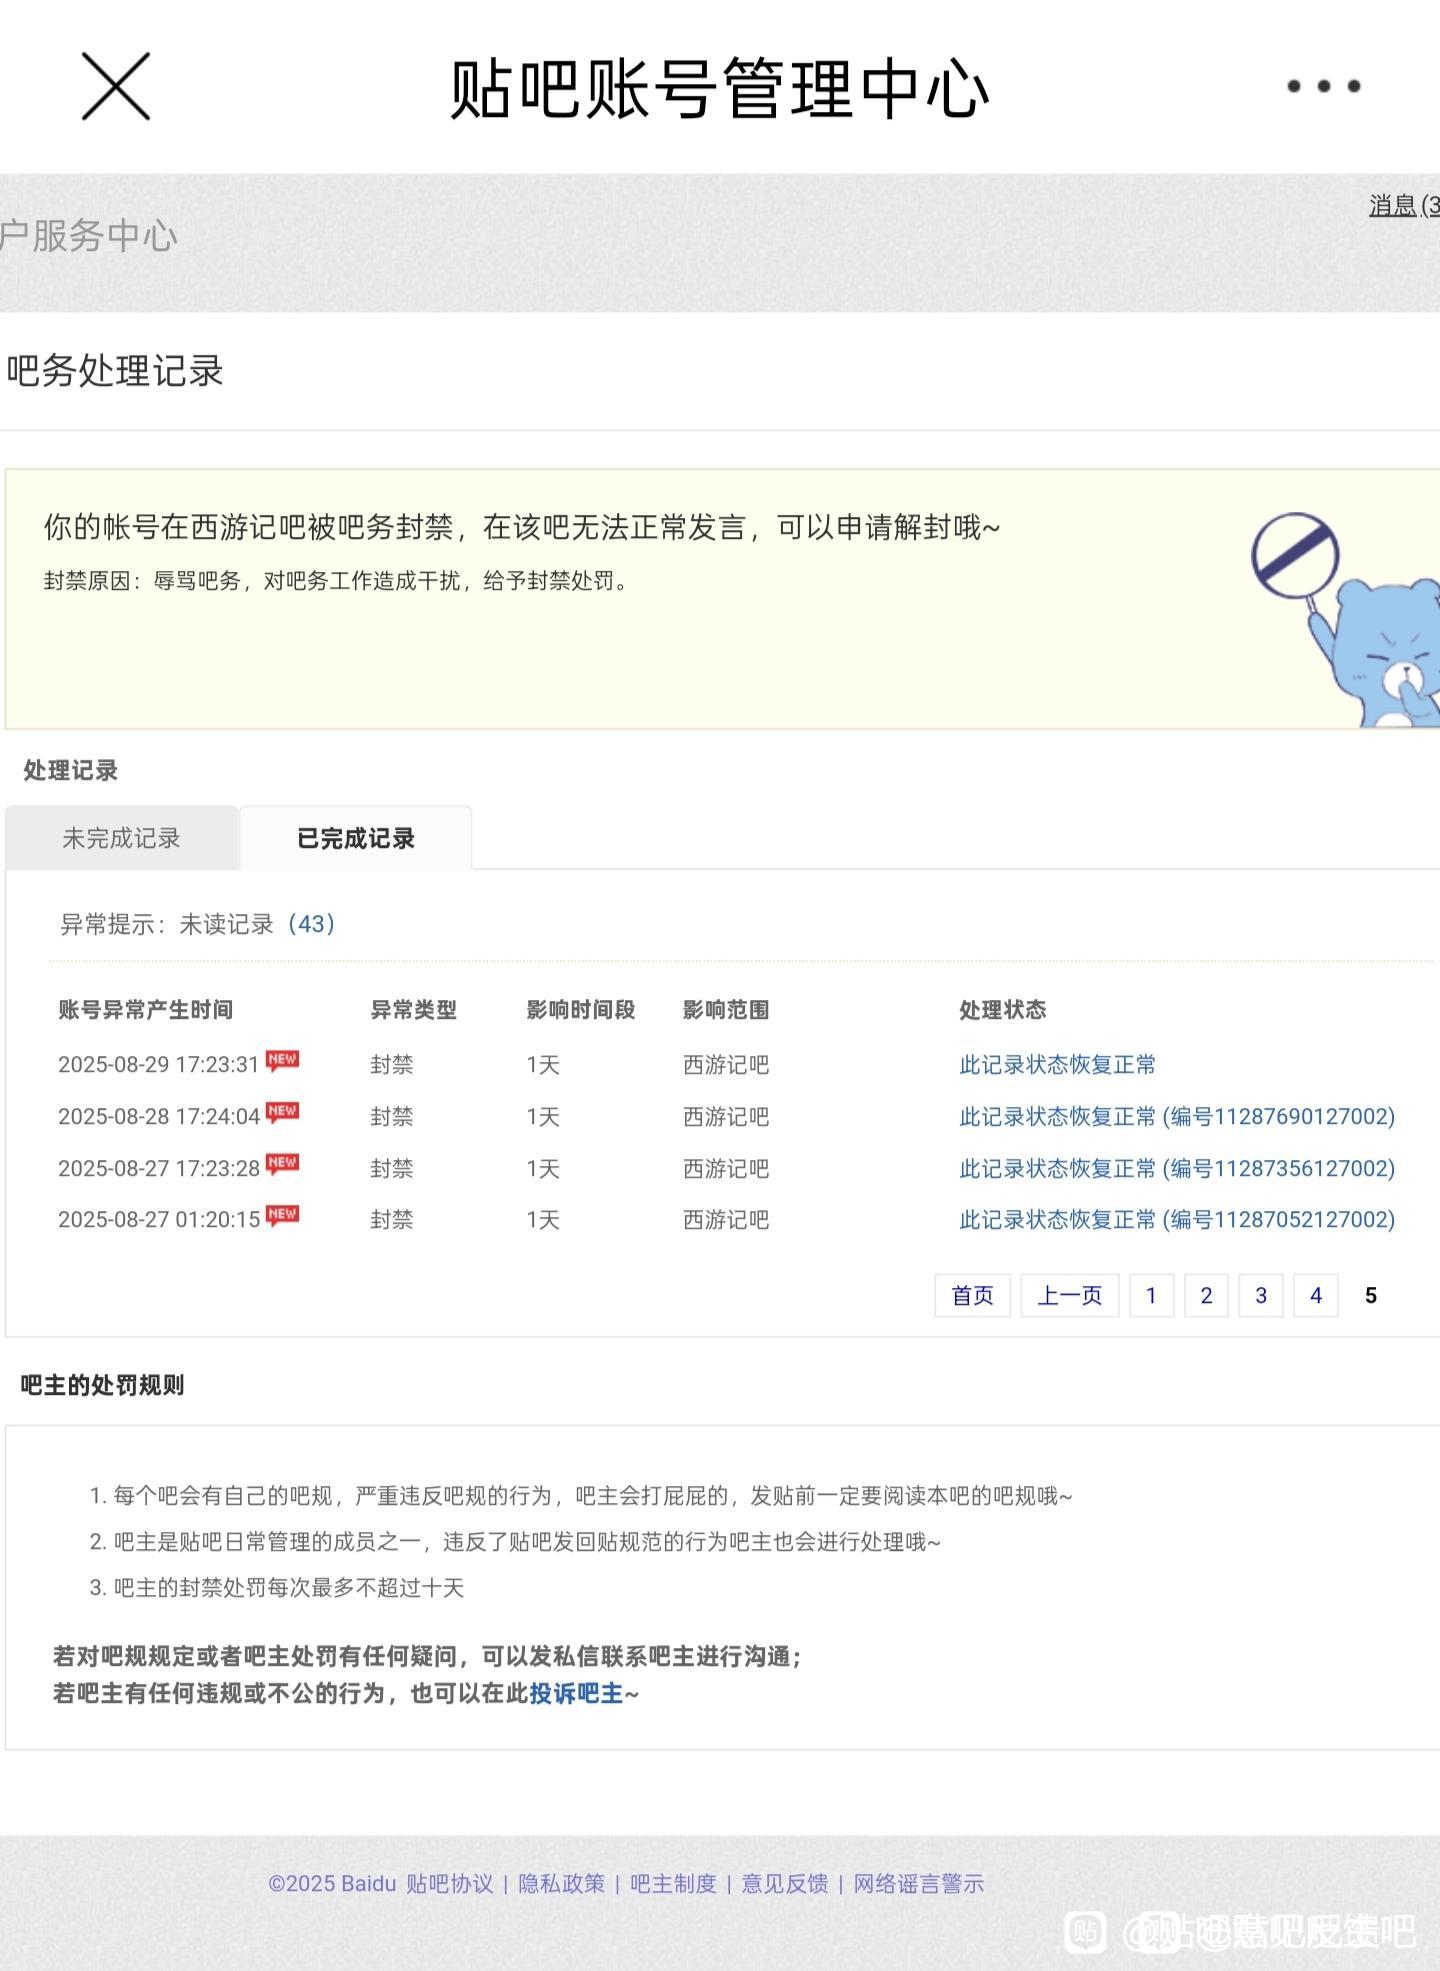Click NEW badge on 2025-08-28 record
The height and width of the screenshot is (1971, 1440).
point(282,1112)
